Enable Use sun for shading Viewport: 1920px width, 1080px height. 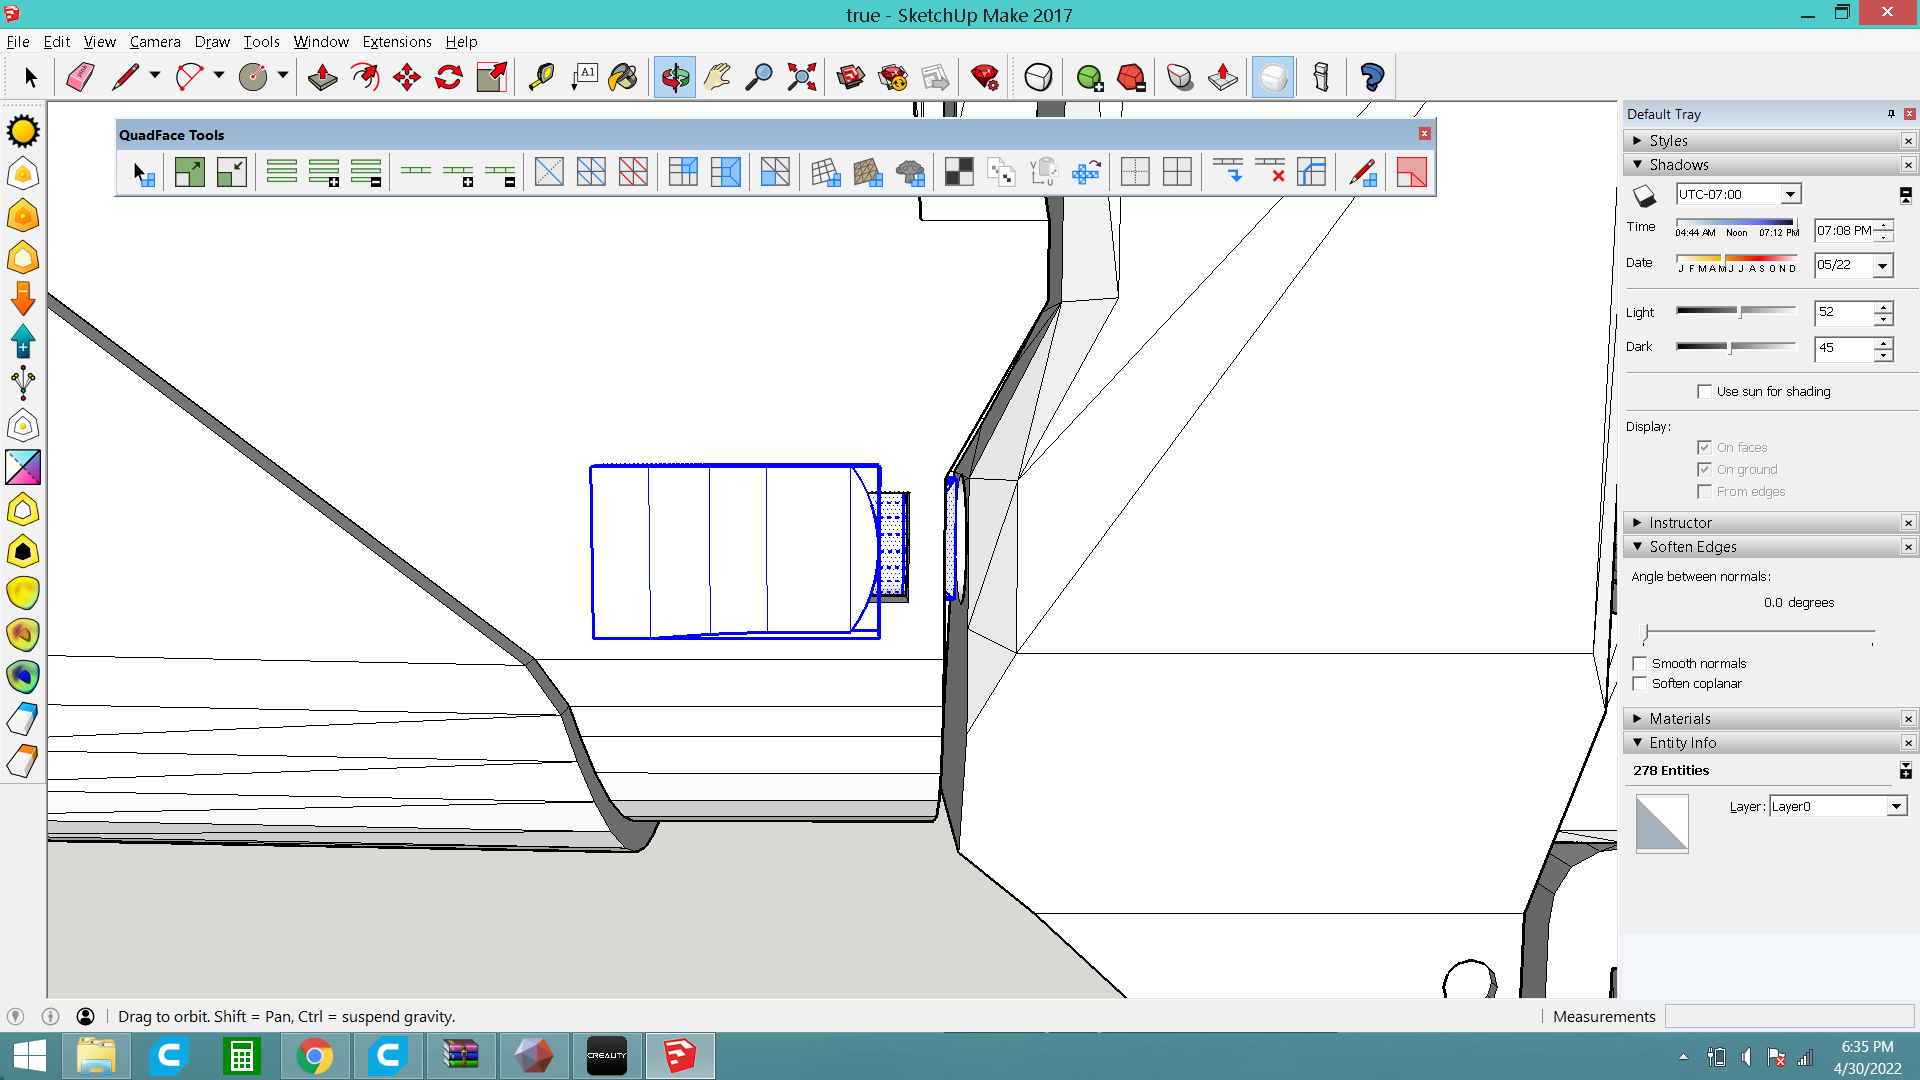point(1704,392)
